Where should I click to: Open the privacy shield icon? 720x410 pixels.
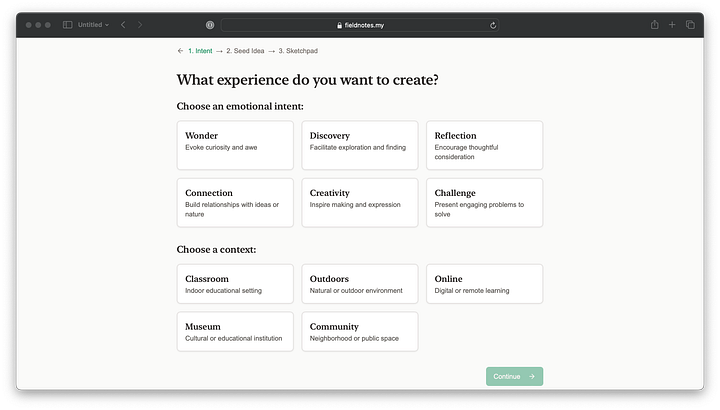210,25
